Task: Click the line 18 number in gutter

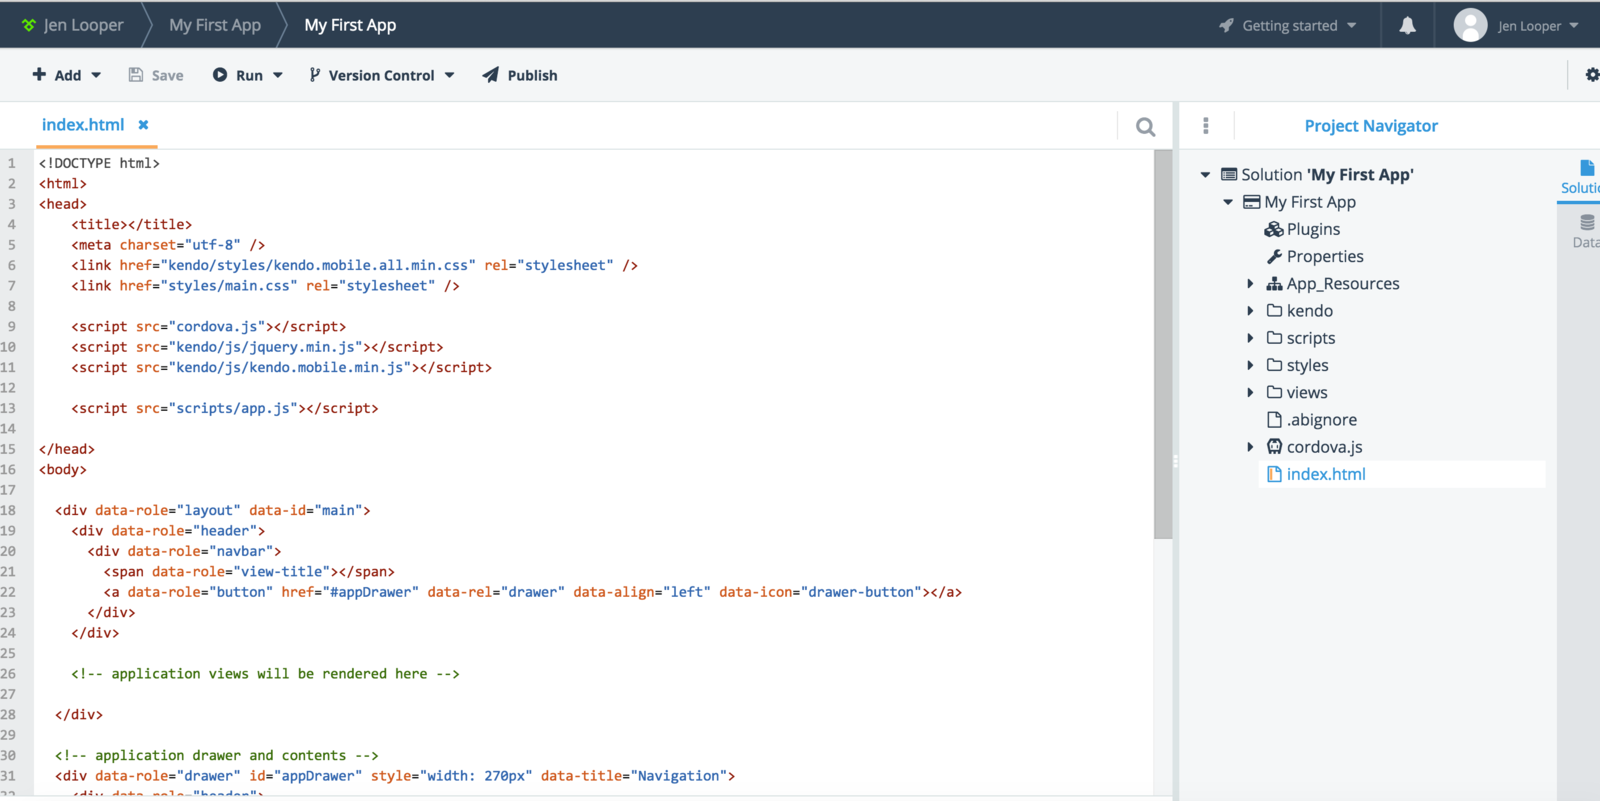Action: [8, 510]
